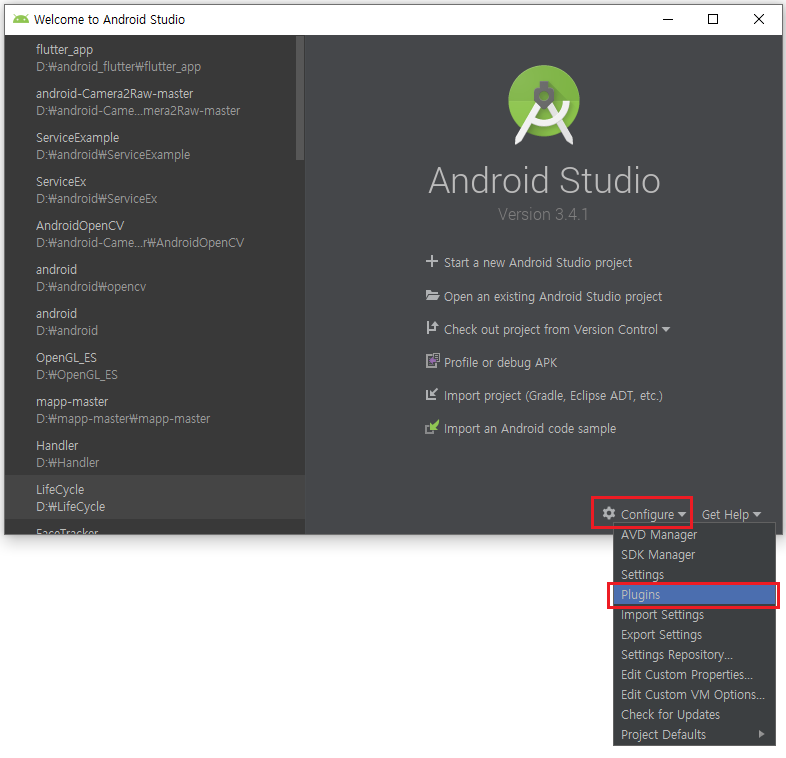Close the Welcome to Android Studio window

758,19
